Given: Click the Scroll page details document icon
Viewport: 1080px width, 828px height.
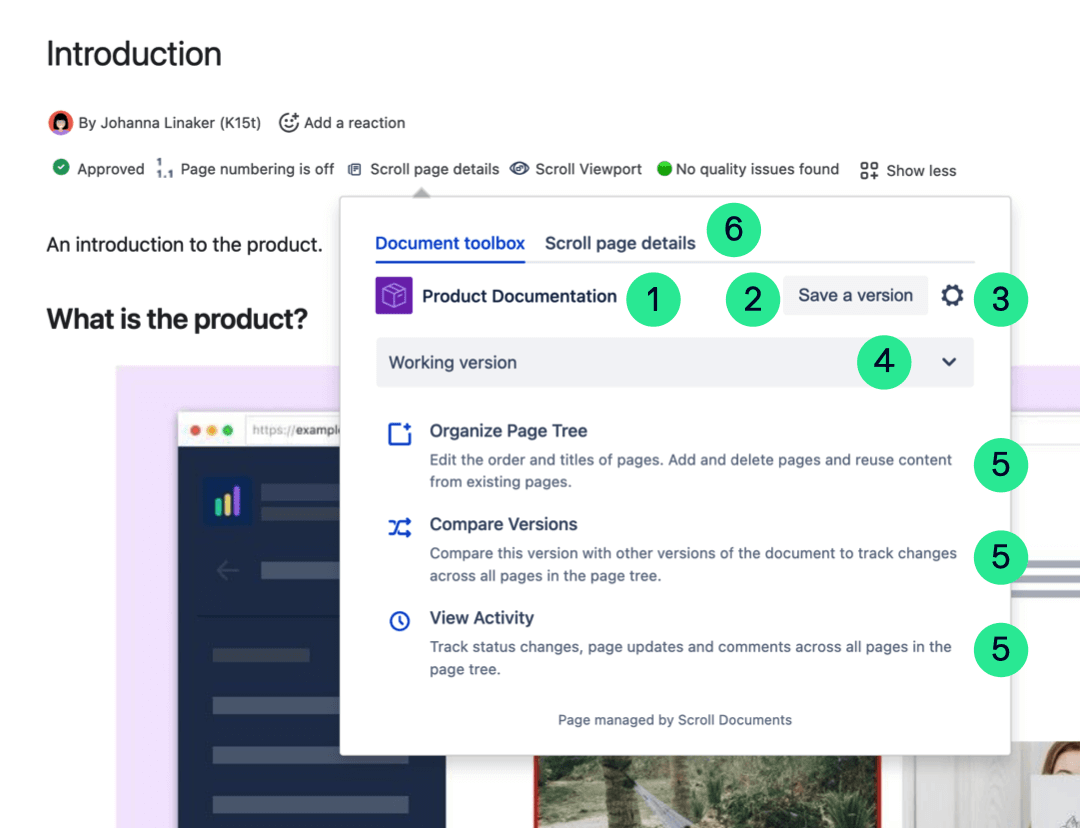Looking at the screenshot, I should tap(354, 169).
